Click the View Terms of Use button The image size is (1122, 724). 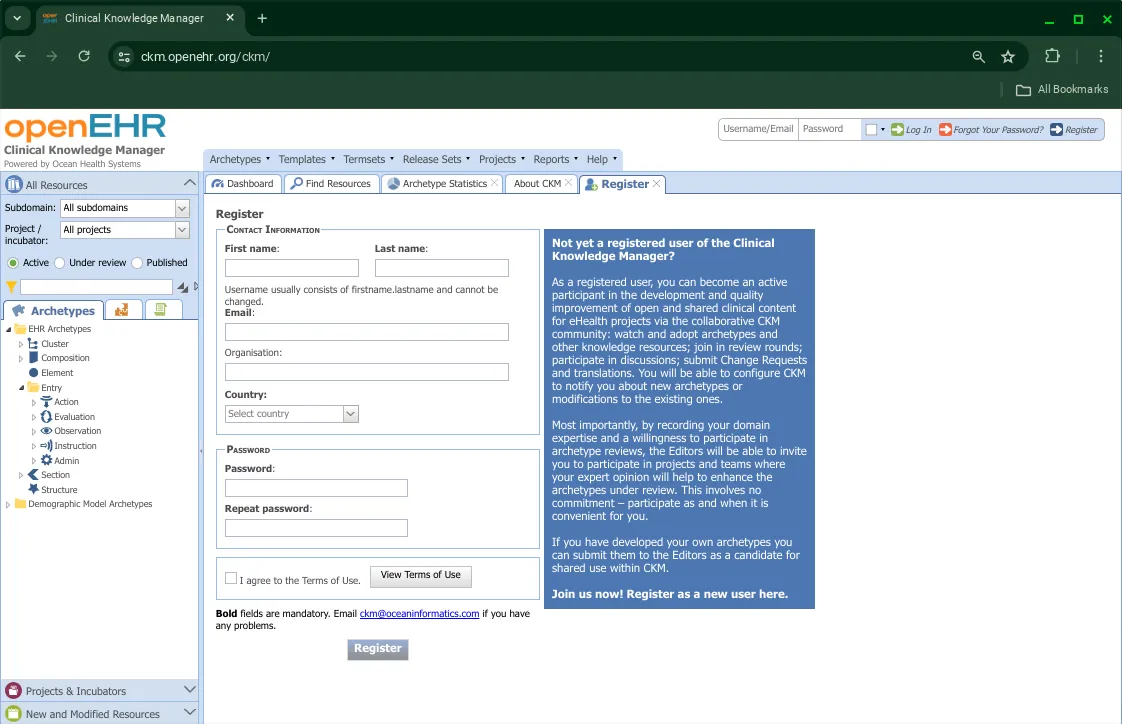coord(420,576)
